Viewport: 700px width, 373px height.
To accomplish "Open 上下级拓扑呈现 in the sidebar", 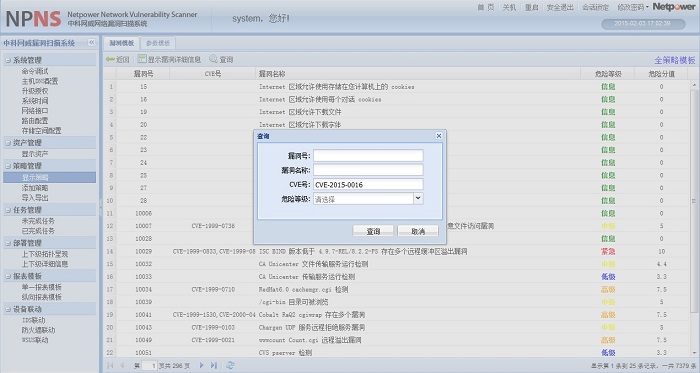I will click(x=45, y=254).
